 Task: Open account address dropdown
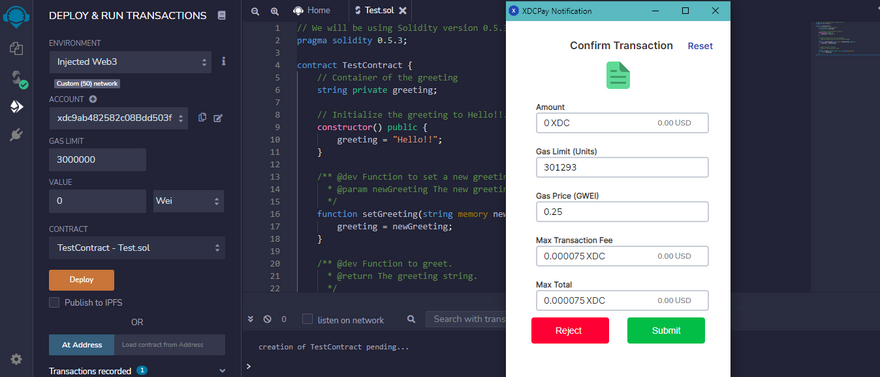point(118,118)
